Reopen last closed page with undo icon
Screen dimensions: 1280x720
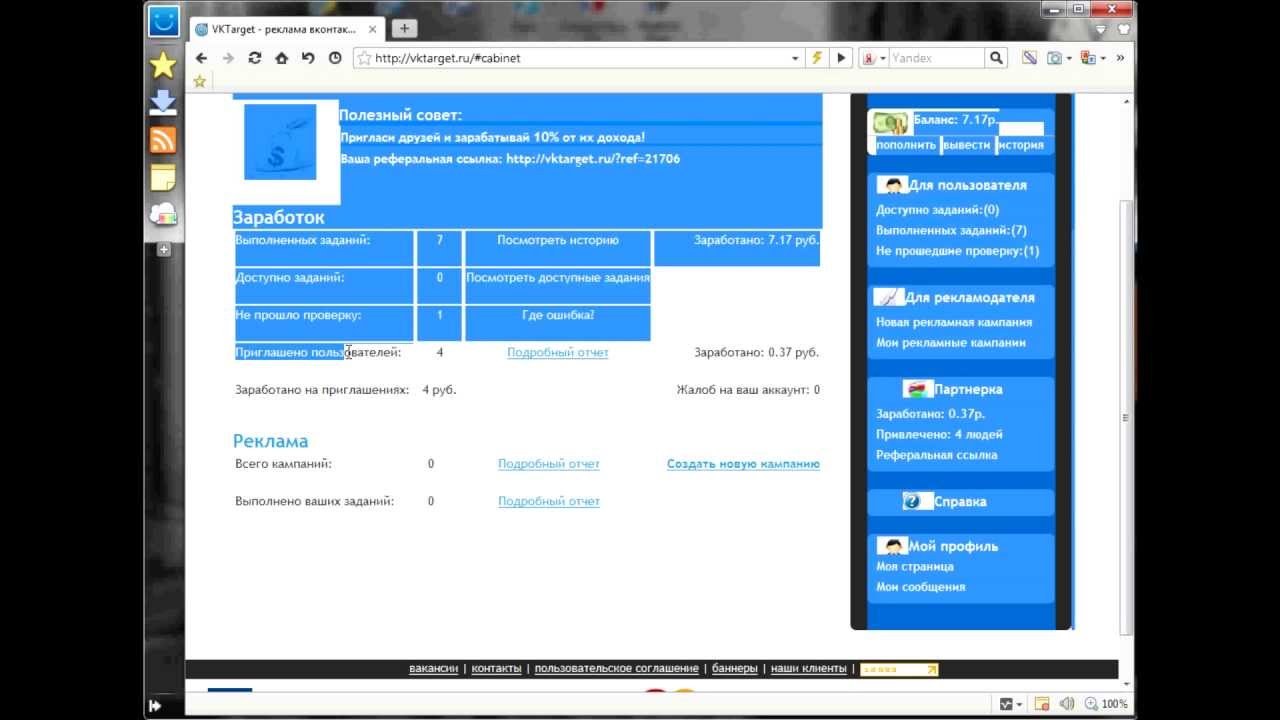(308, 58)
